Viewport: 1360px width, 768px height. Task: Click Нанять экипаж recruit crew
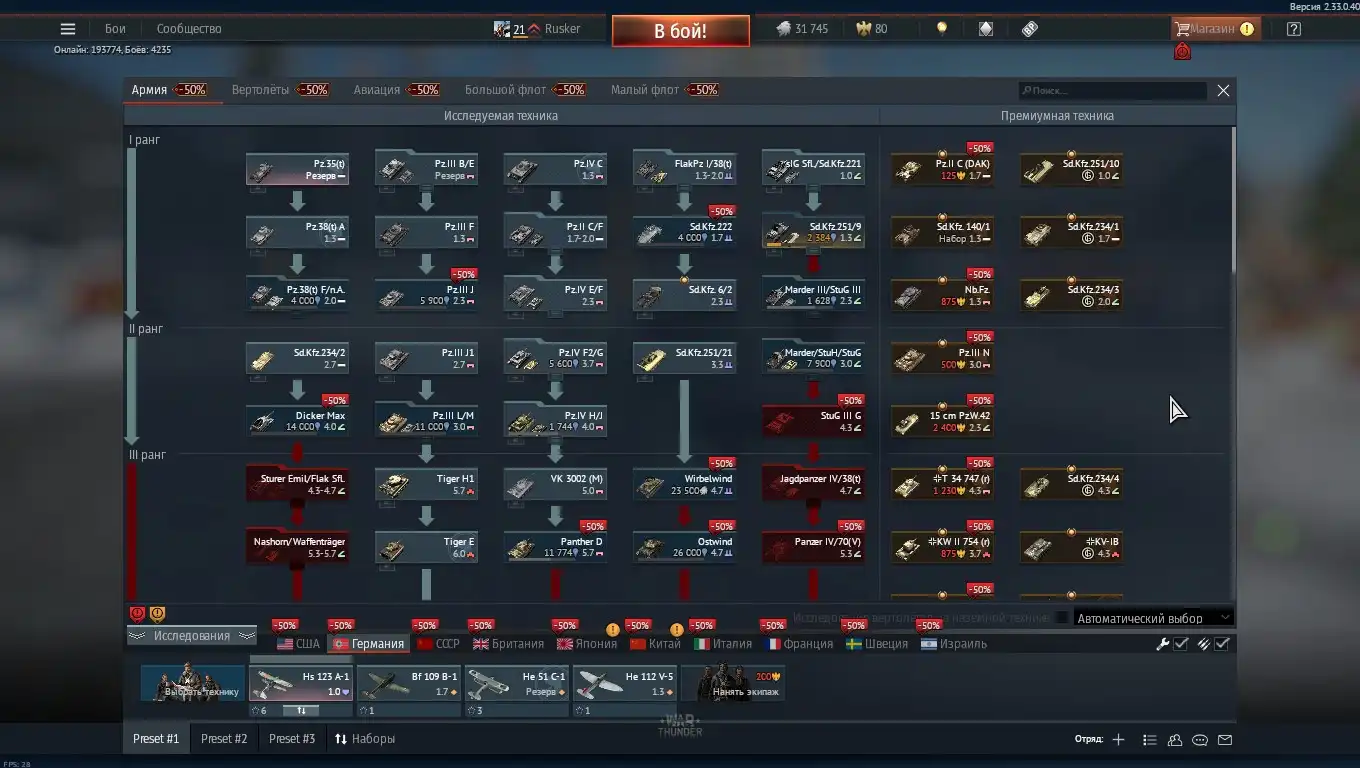click(733, 683)
